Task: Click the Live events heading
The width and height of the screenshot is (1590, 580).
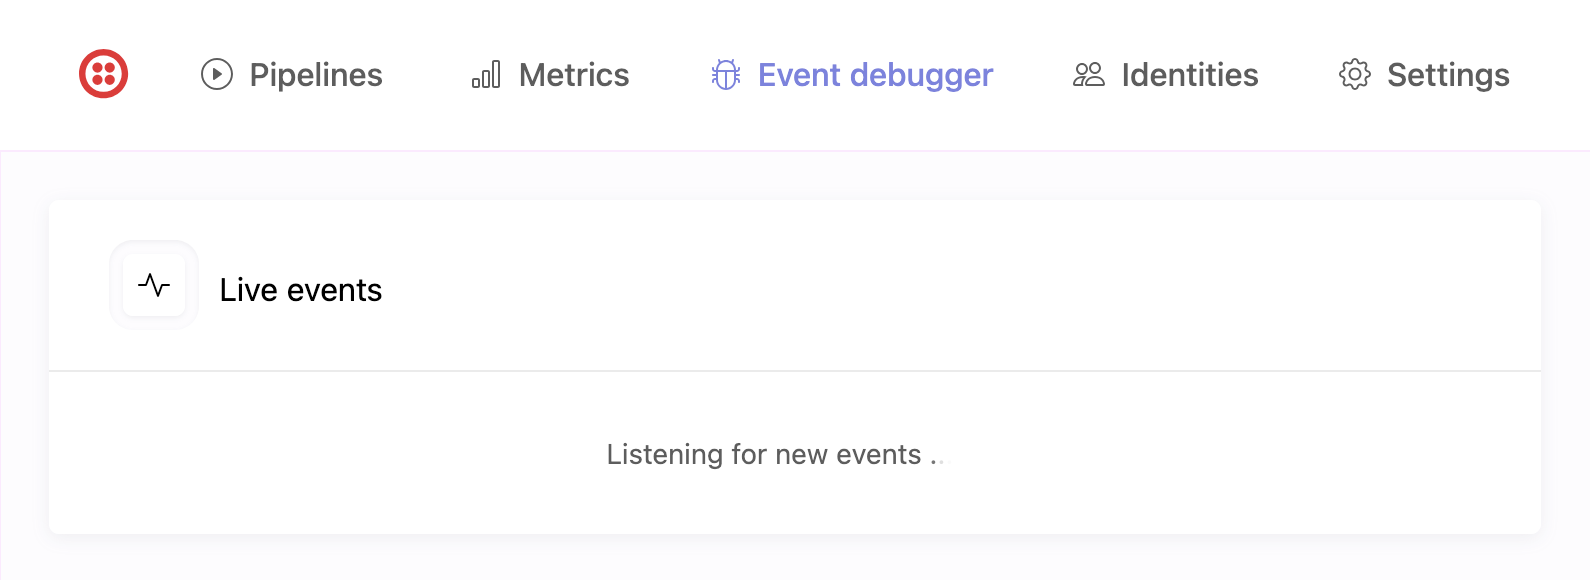Action: click(x=301, y=290)
